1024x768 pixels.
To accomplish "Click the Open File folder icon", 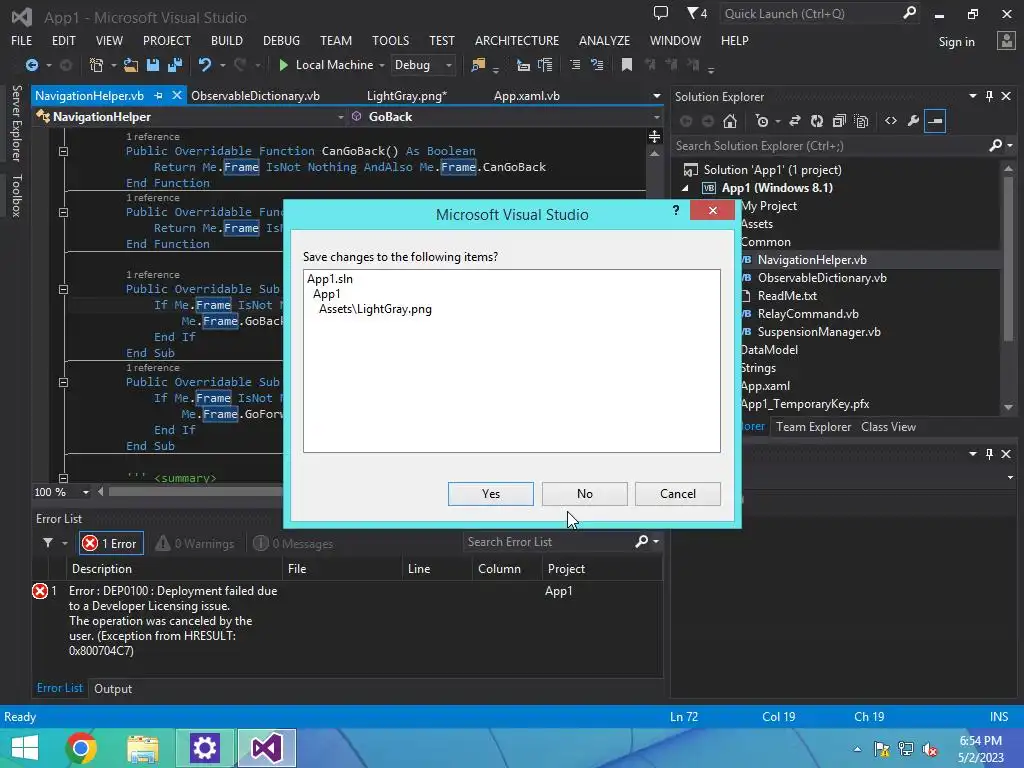I will 131,65.
